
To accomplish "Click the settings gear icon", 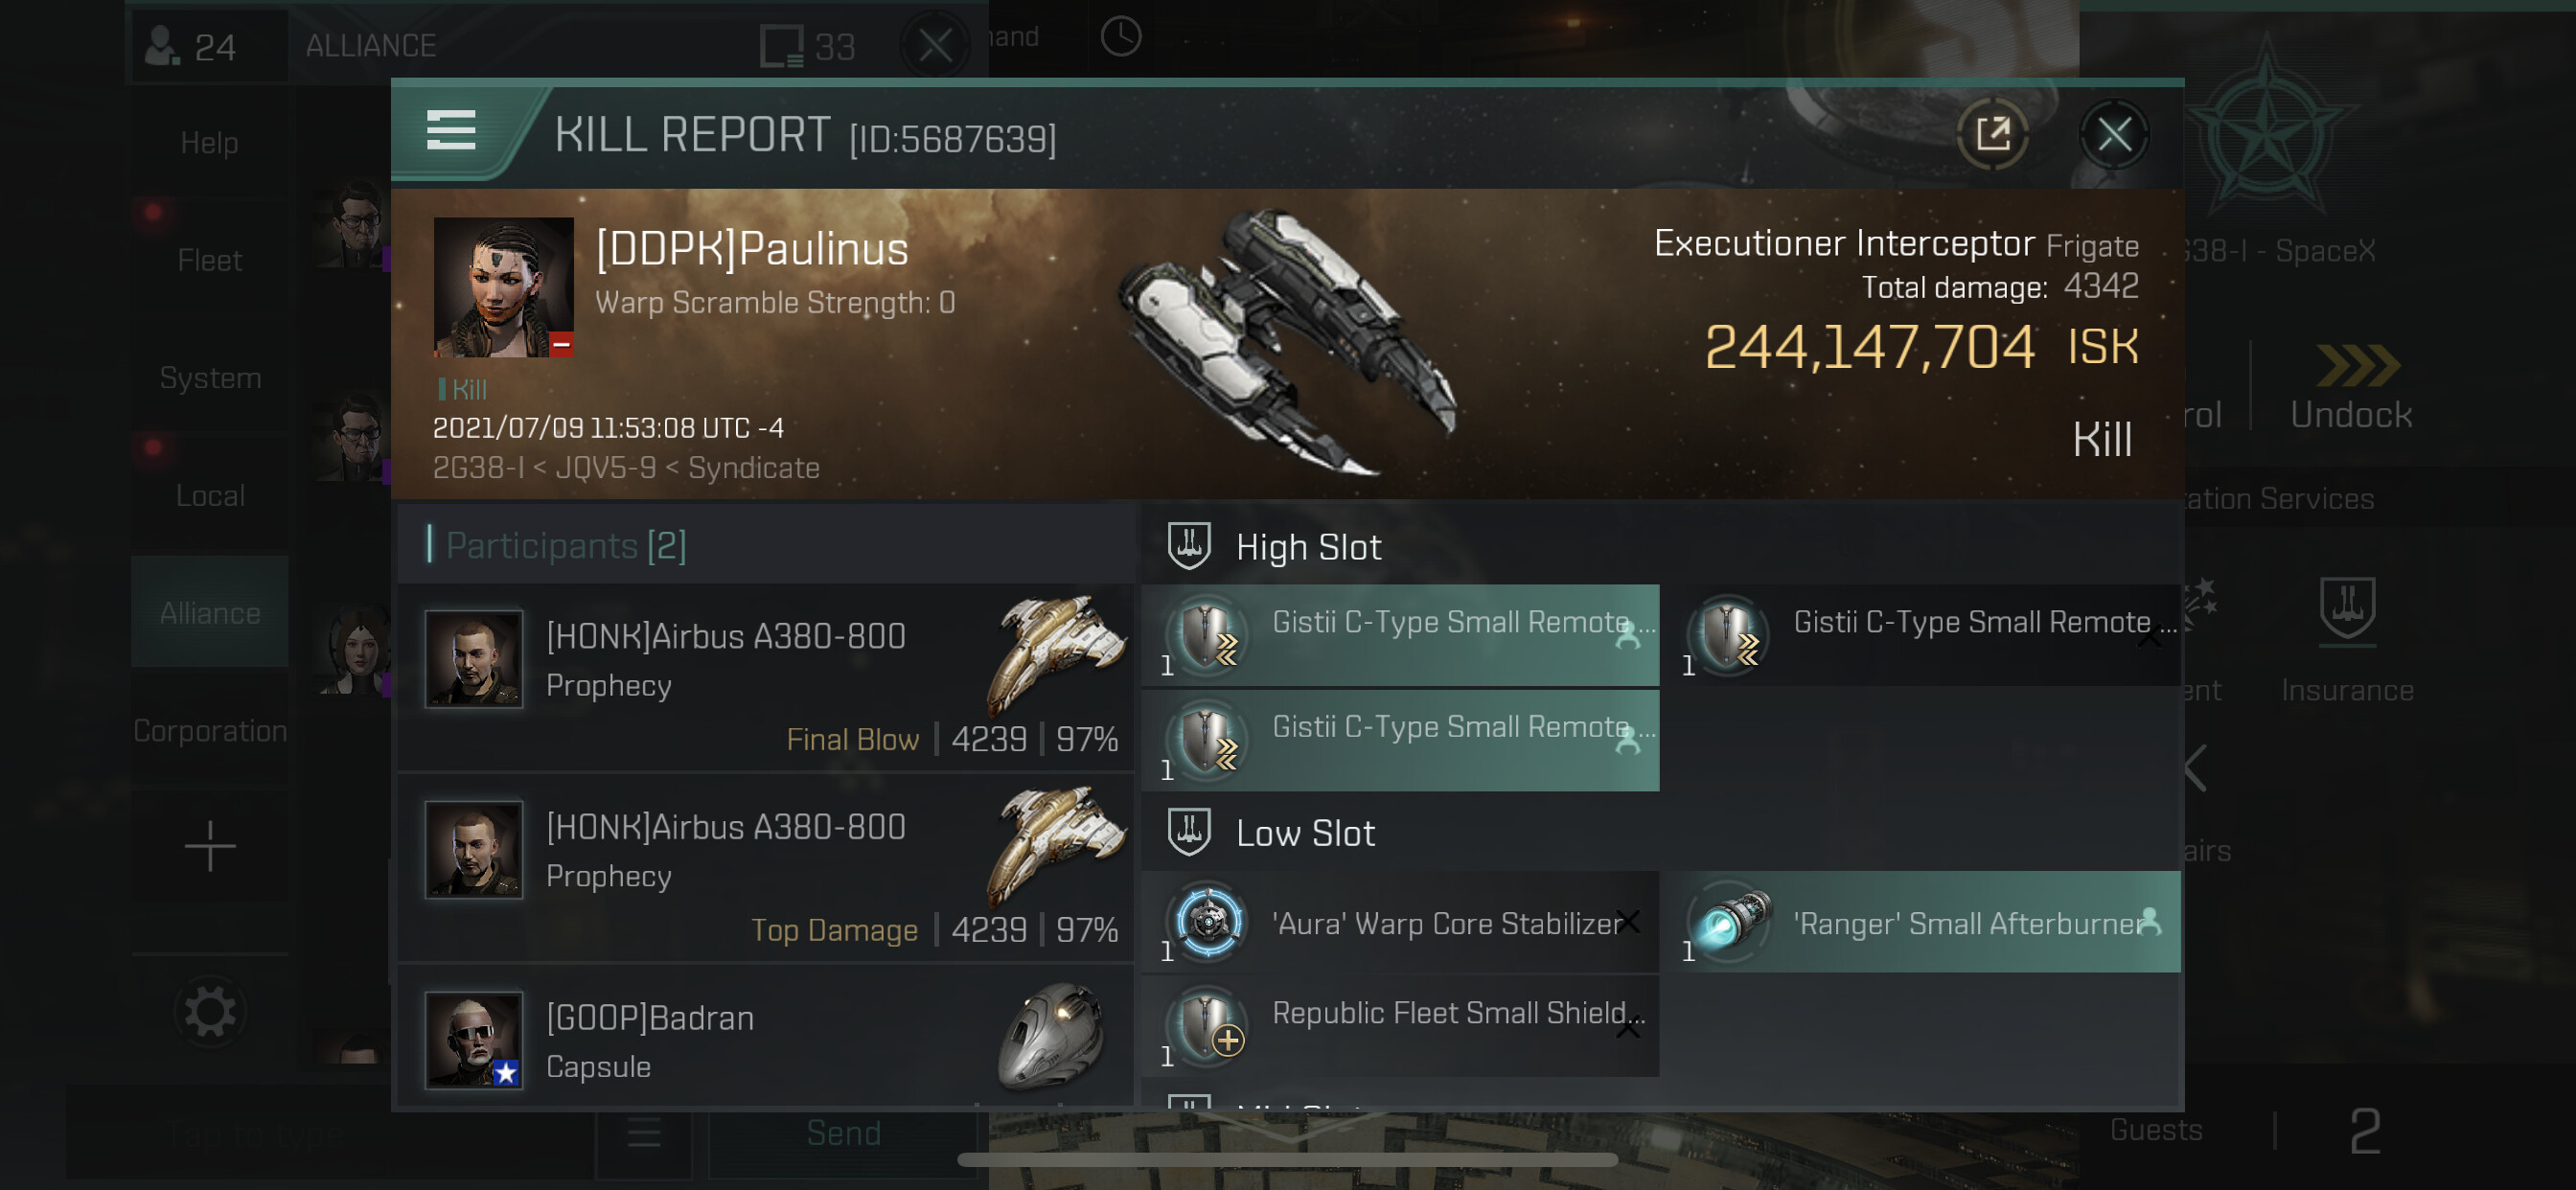I will [x=210, y=1012].
